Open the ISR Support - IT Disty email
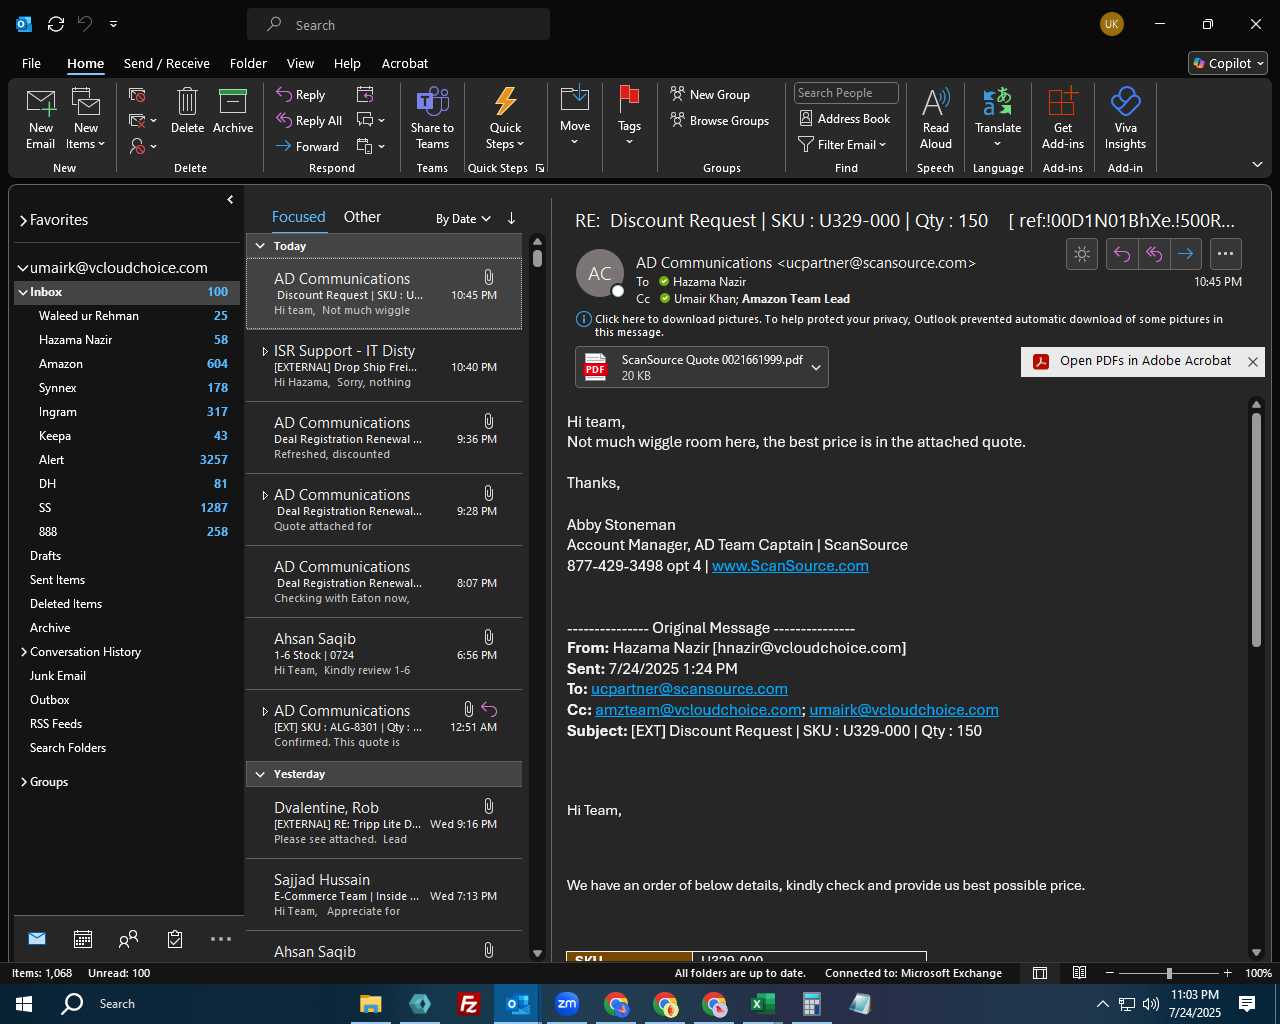 tap(384, 366)
